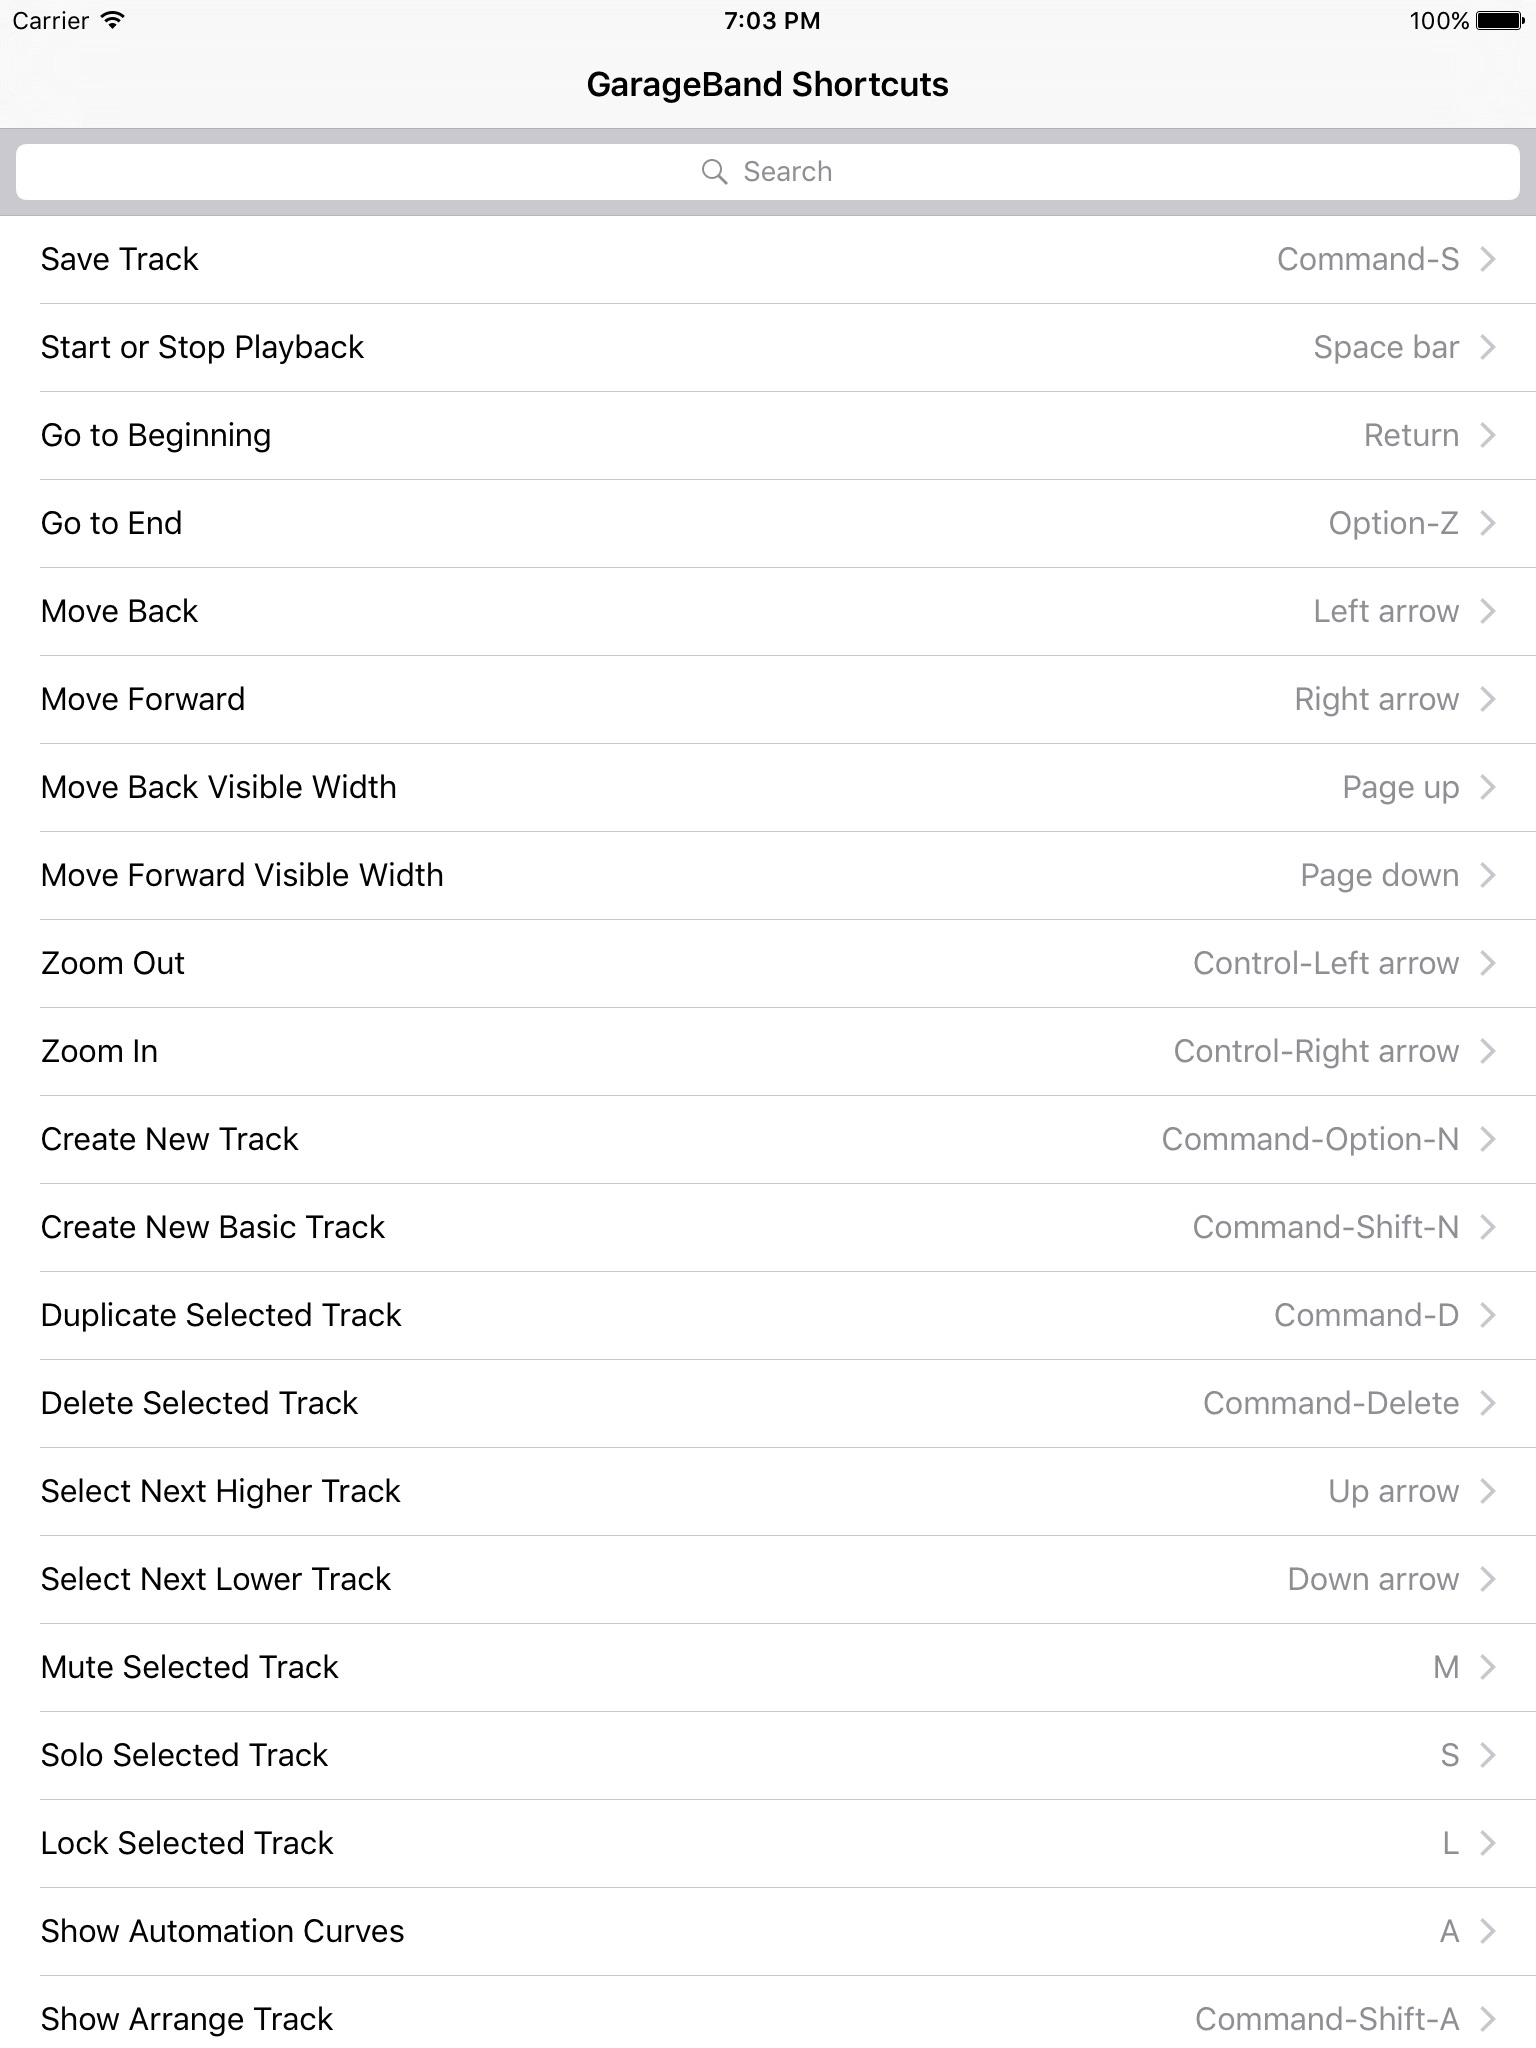Choose the Zoom In list item
The height and width of the screenshot is (2048, 1536).
pyautogui.click(x=768, y=1052)
